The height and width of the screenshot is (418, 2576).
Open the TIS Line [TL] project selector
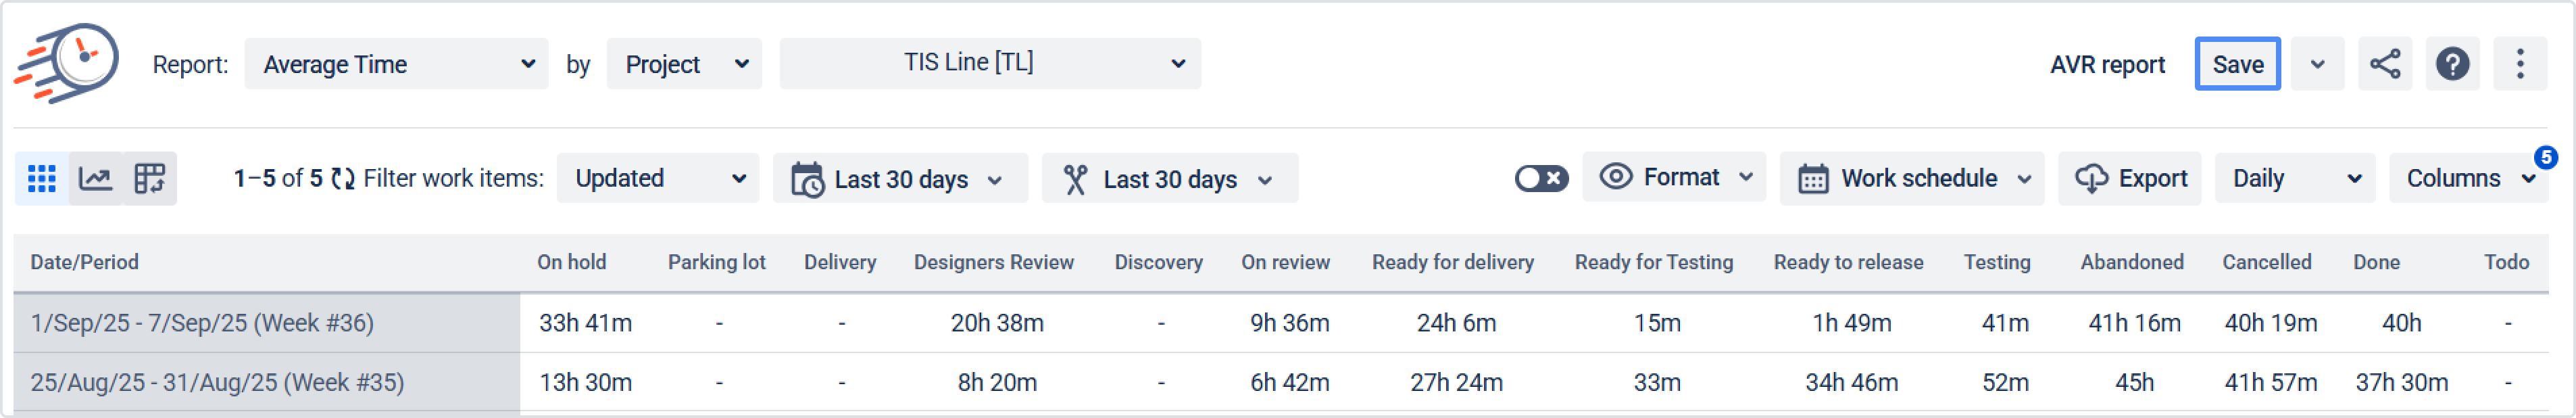[990, 63]
